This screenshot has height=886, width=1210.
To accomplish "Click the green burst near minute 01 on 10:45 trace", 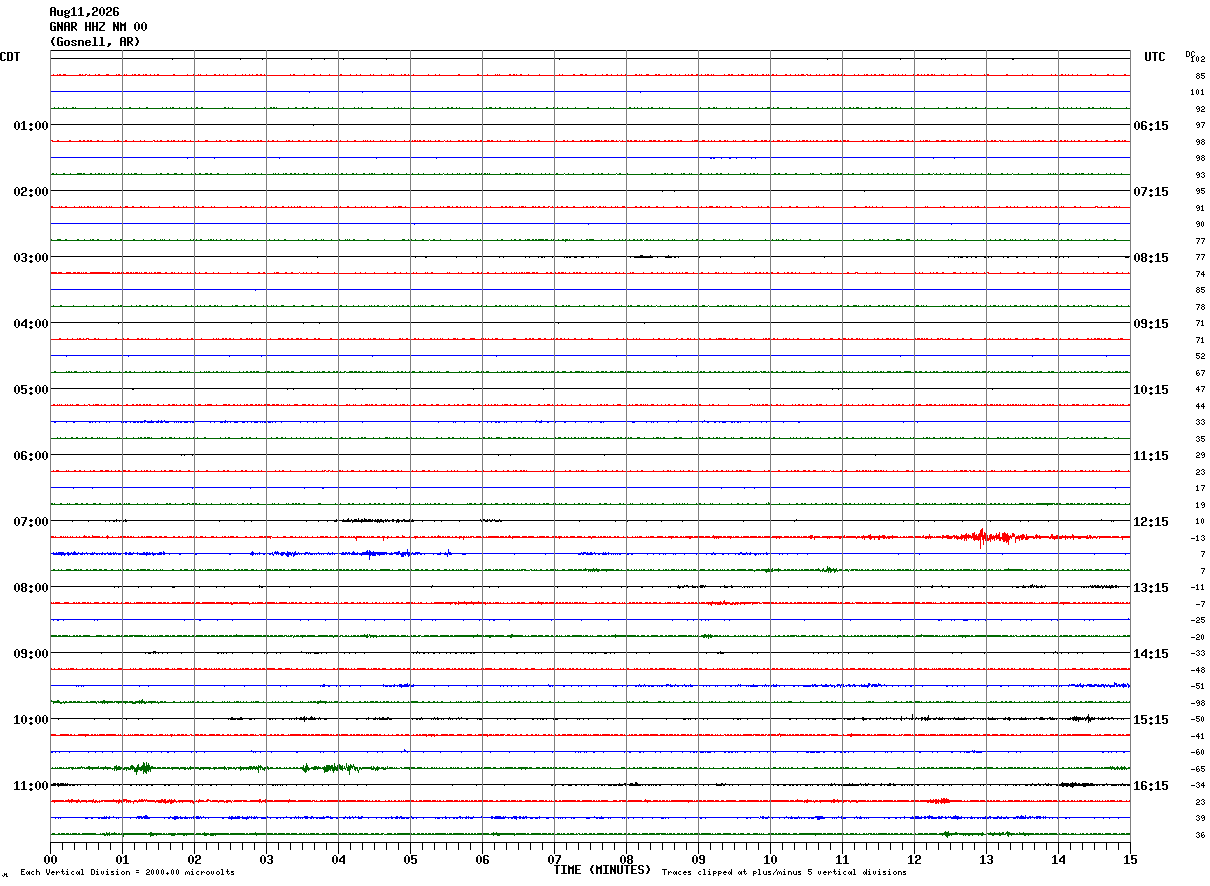I will click(x=142, y=768).
